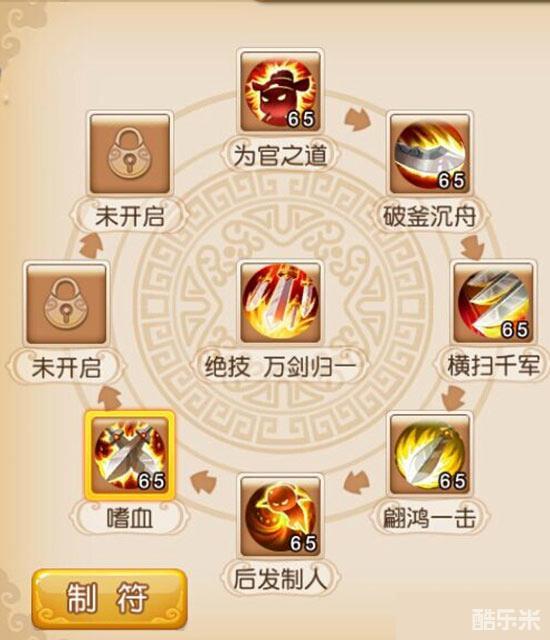Click the 破釜沉舟 name label

(x=430, y=216)
